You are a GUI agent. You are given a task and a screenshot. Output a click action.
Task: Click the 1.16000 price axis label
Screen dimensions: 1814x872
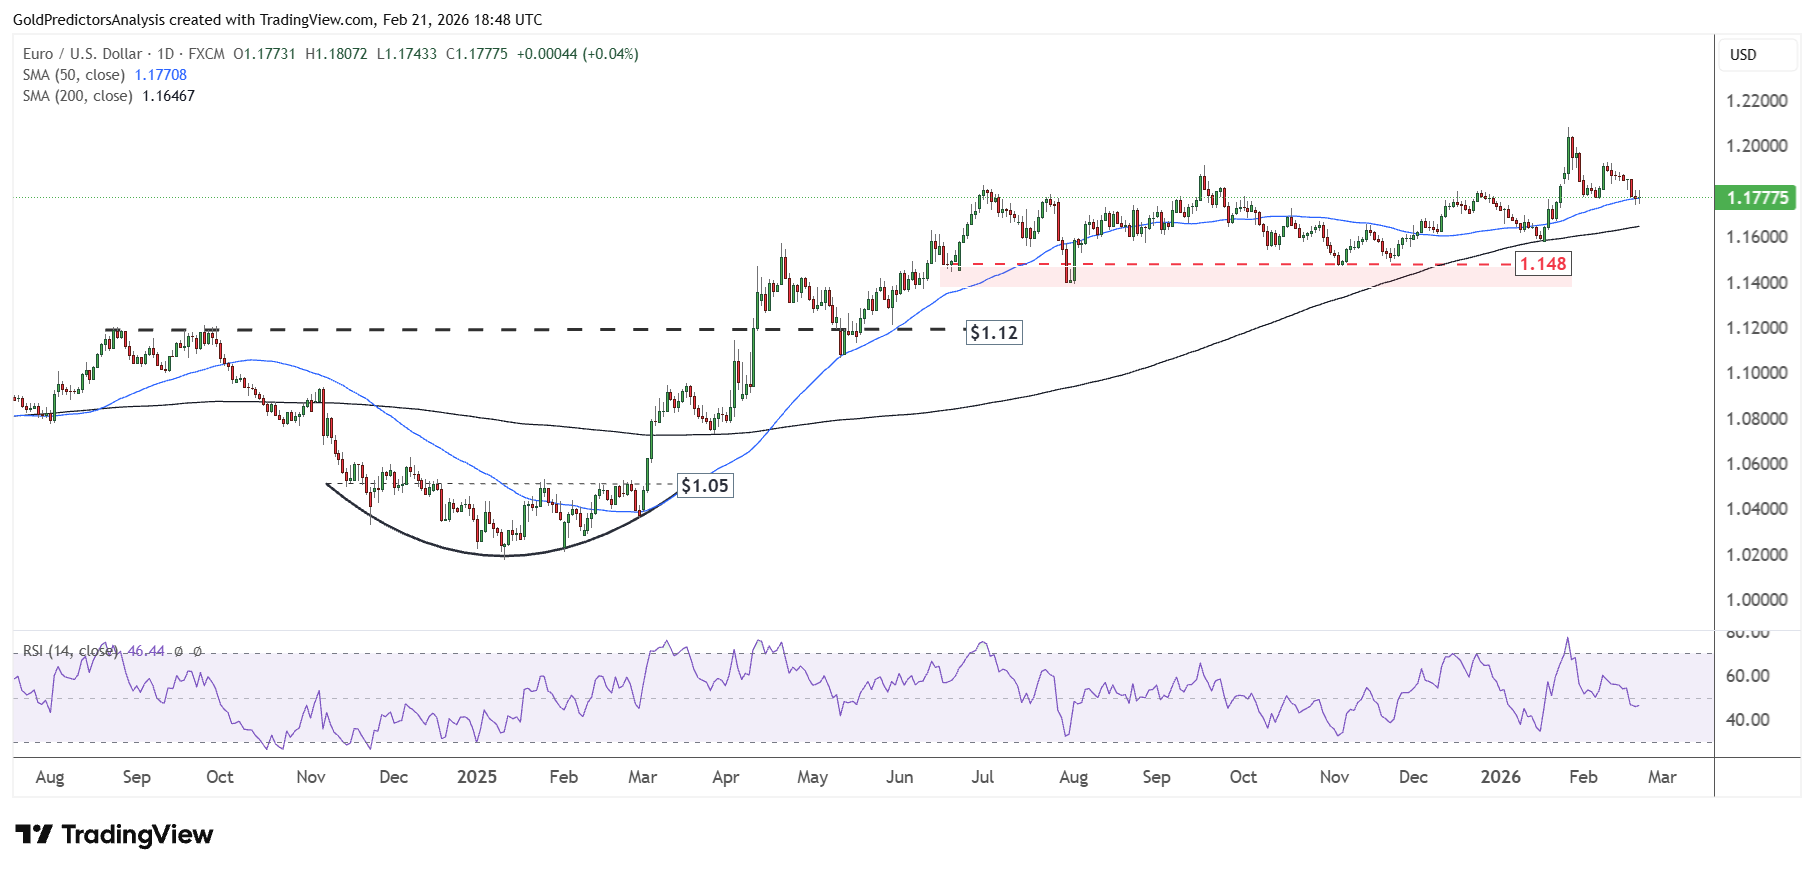(x=1757, y=237)
